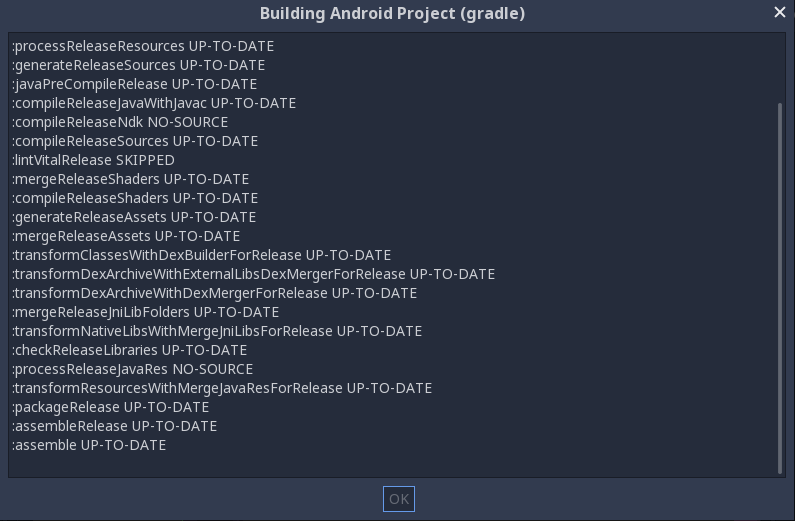Click on ':compileReleaseJavaWithJavac' log entry
Screen dimensions: 795x521
[154, 103]
